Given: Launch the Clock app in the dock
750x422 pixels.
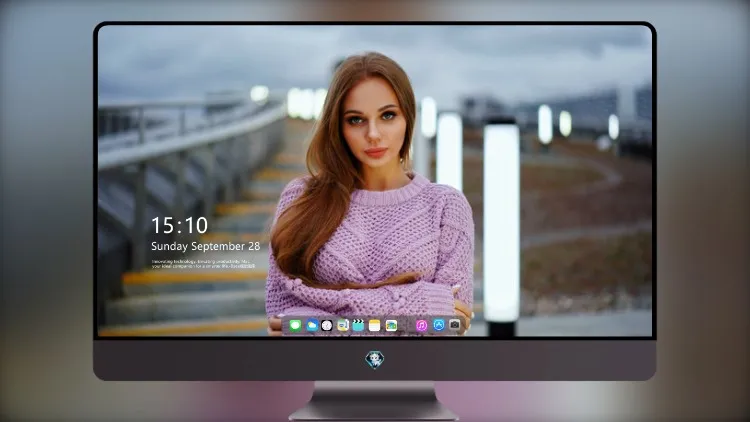Looking at the screenshot, I should (327, 326).
